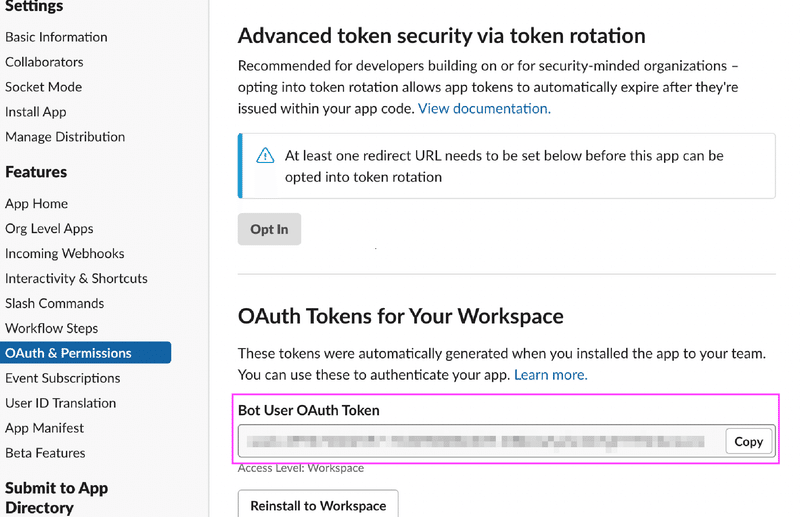Open App Home feature page

coord(36,203)
